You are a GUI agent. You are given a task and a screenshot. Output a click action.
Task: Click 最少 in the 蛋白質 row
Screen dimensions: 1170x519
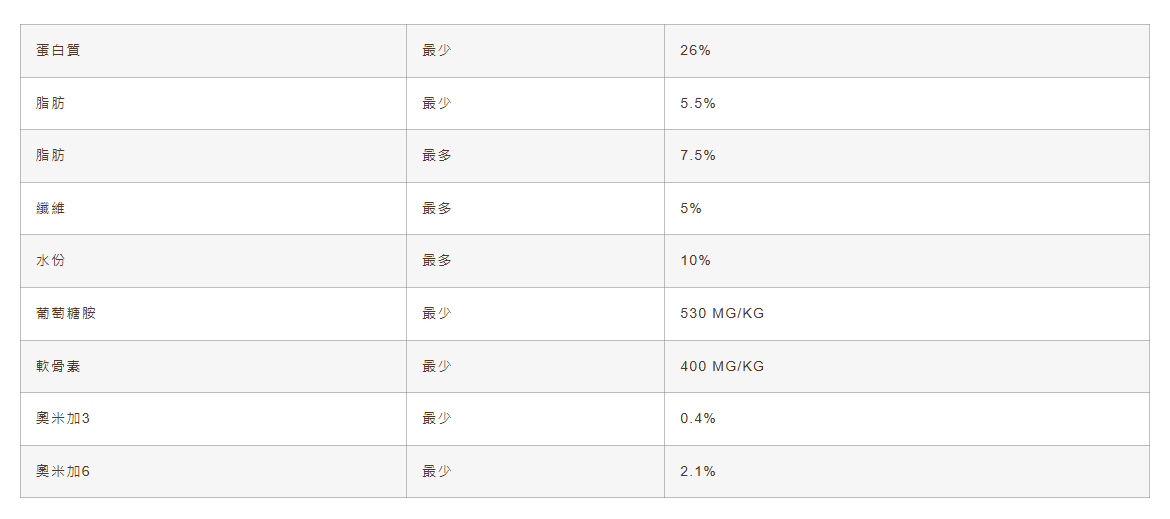tap(437, 50)
